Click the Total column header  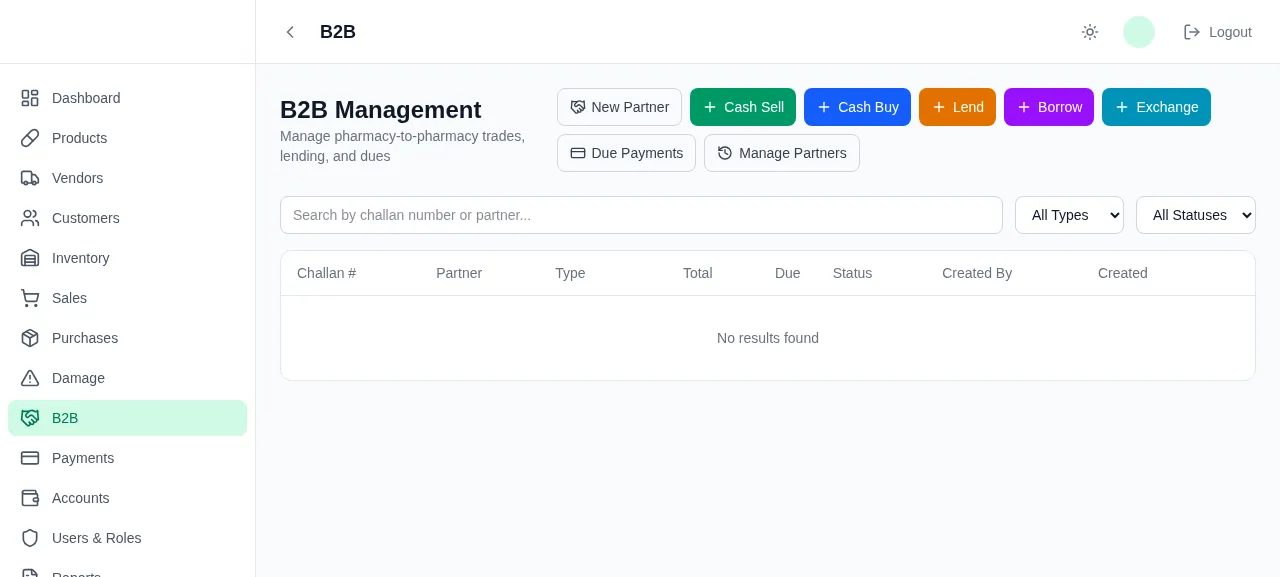(x=698, y=273)
